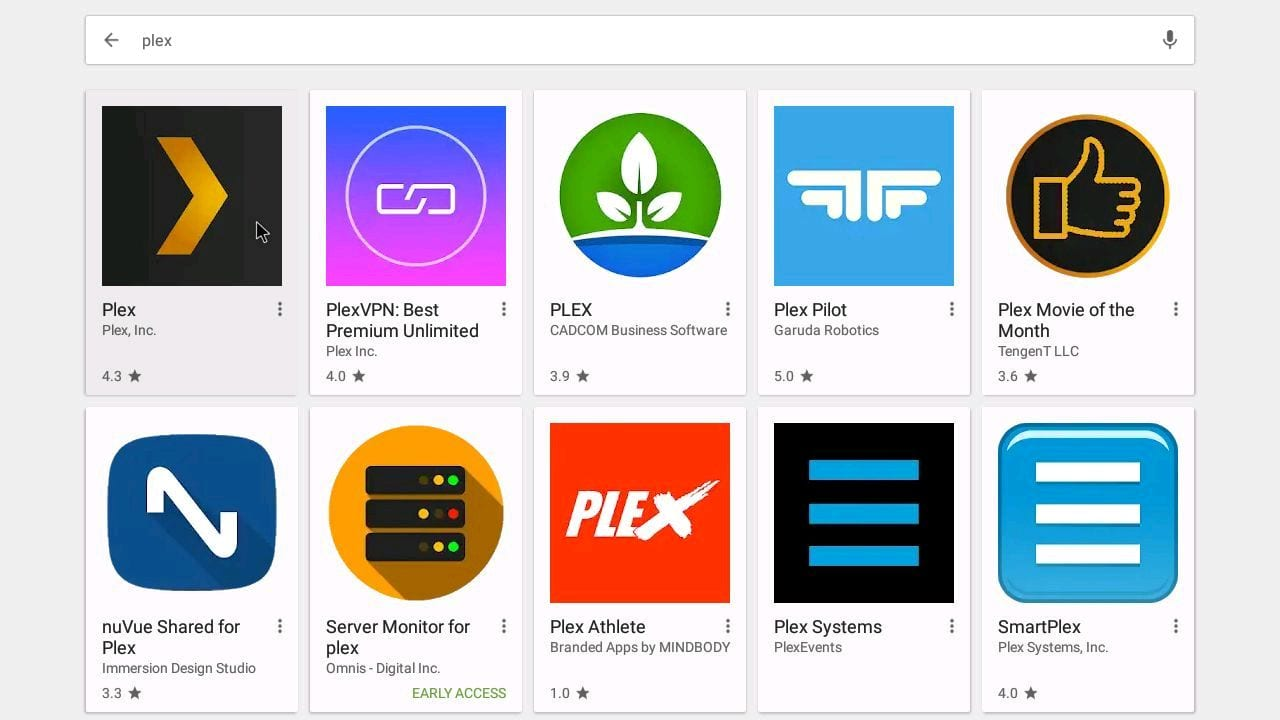Click the 3.3 rating of nuVue Shared for Plex

coord(121,693)
